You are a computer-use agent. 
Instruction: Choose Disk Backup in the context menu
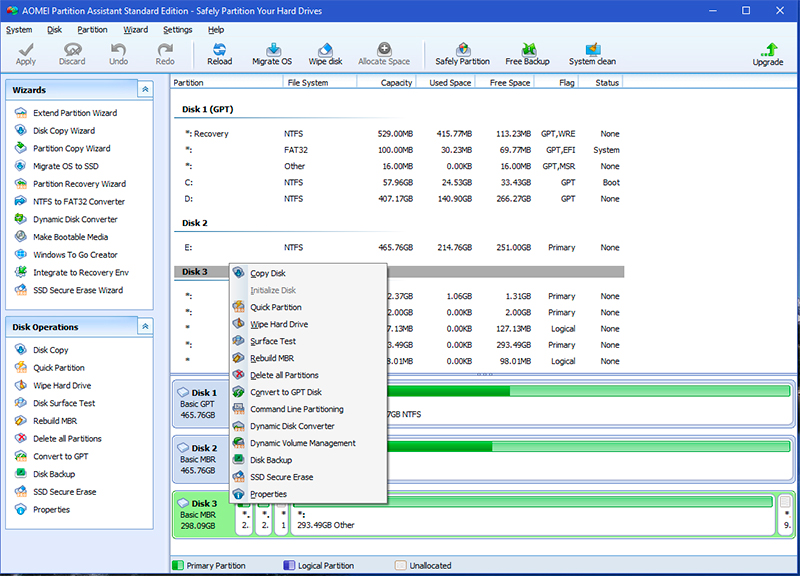pos(308,460)
